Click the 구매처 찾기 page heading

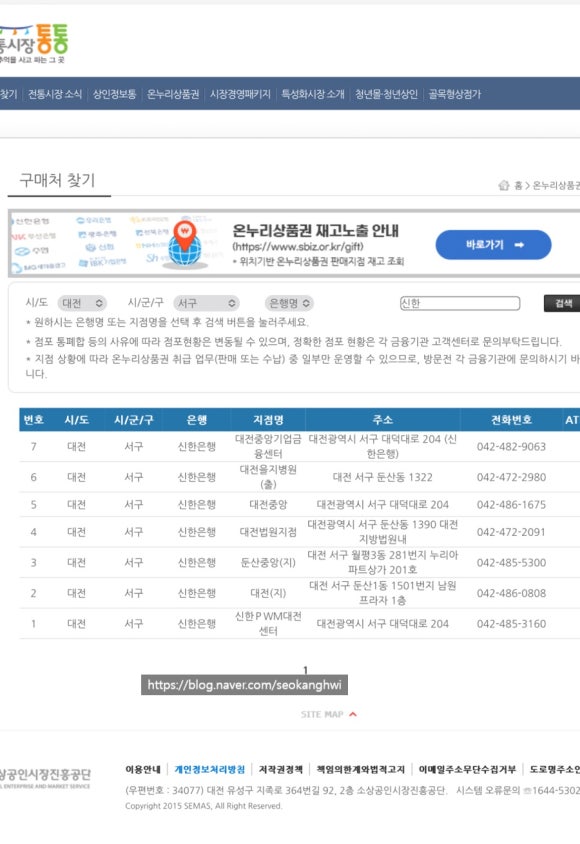coord(57,180)
